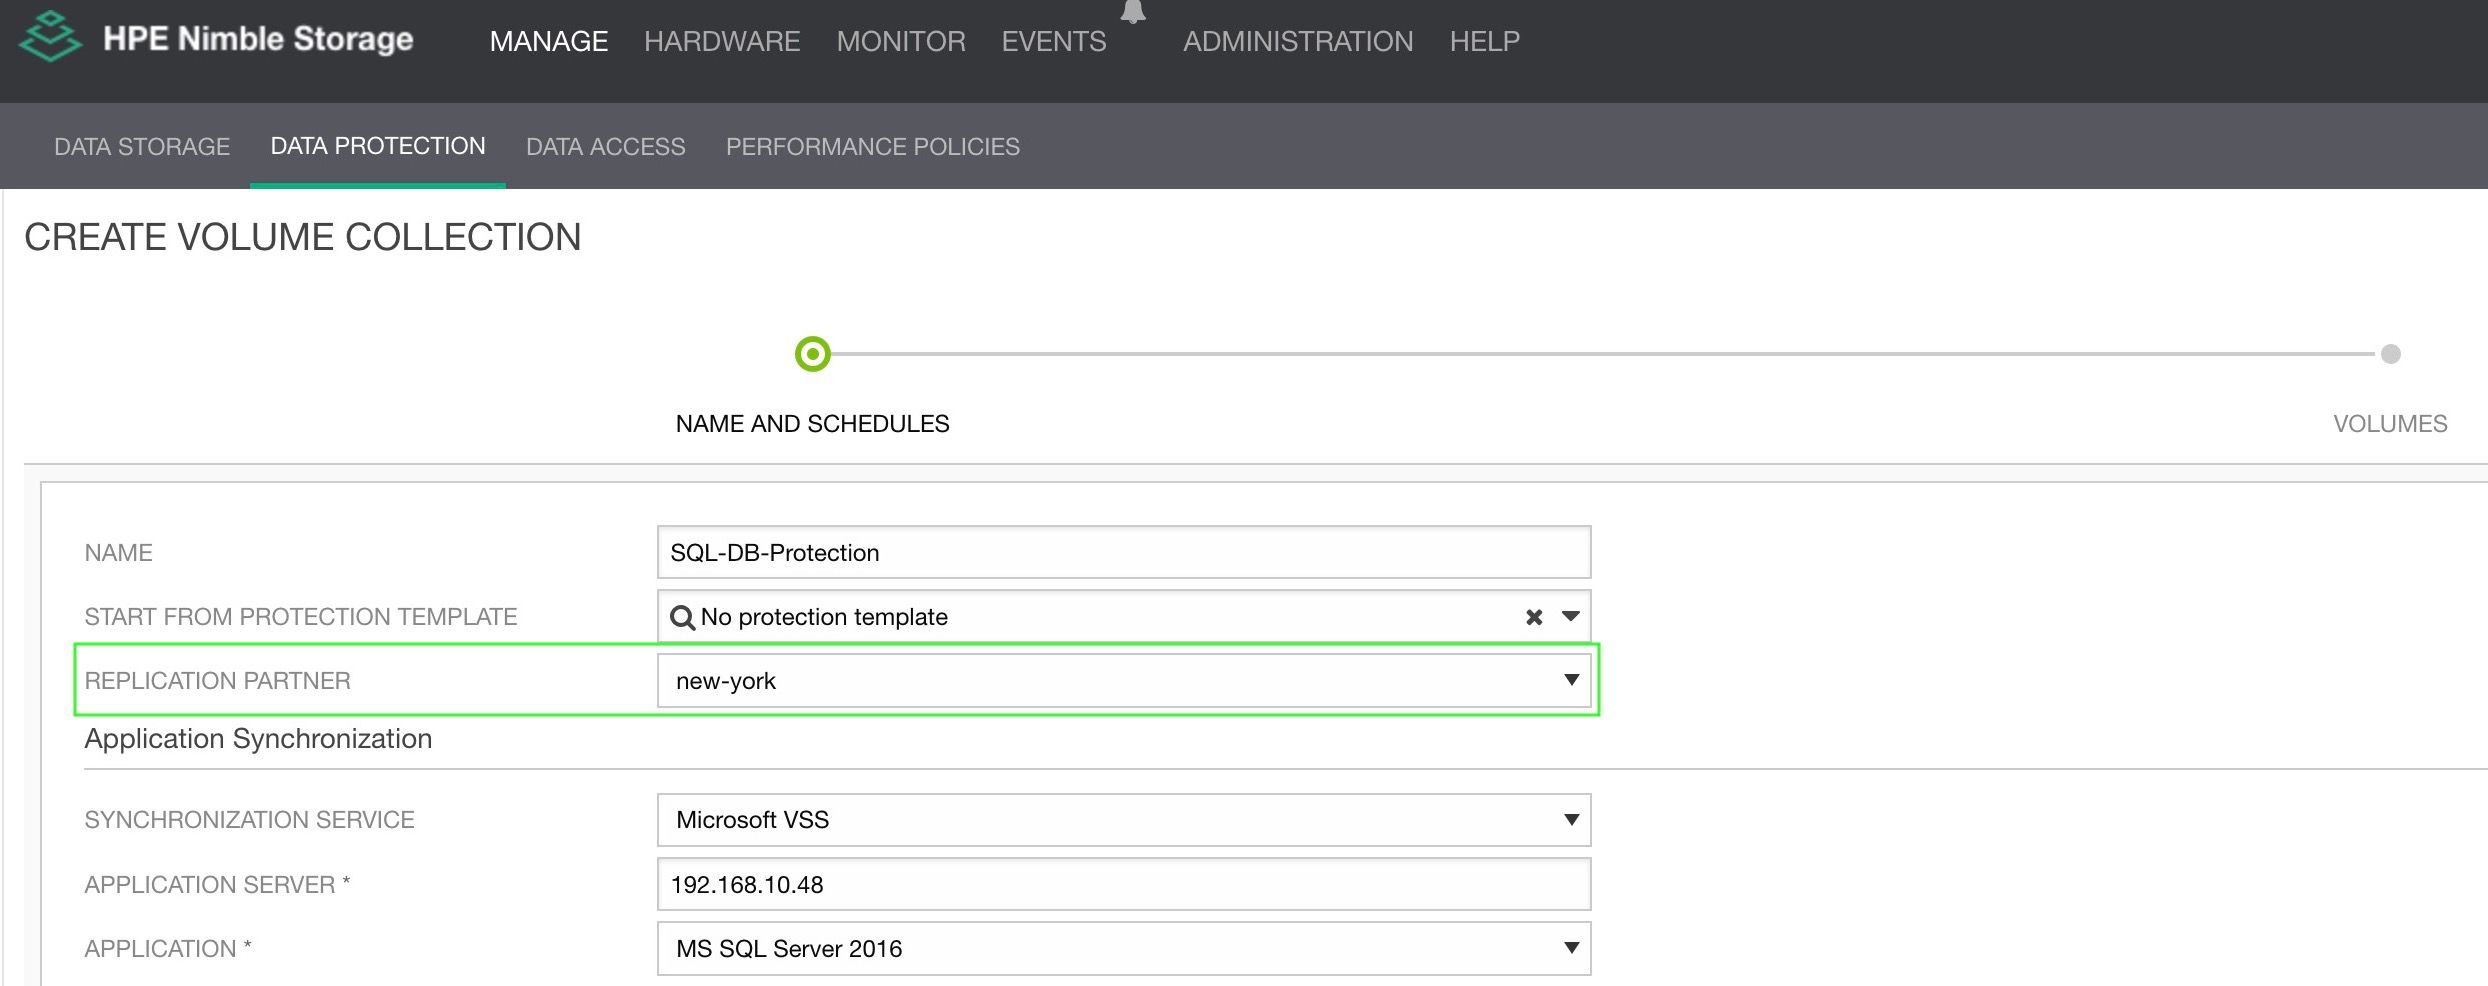Open the Application dropdown showing MS SQL Server 2016

point(1124,948)
